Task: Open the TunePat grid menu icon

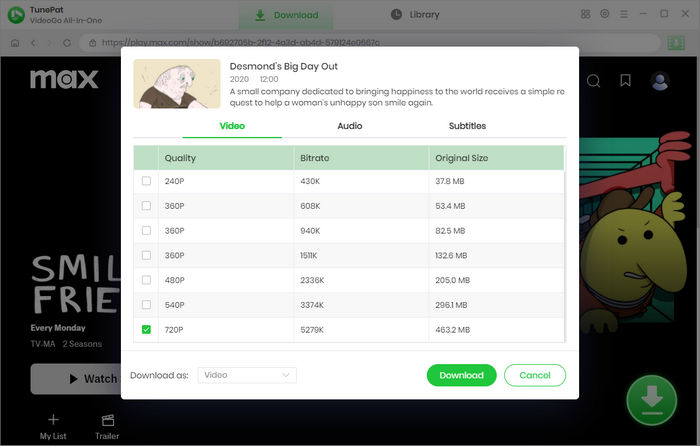Action: 585,15
